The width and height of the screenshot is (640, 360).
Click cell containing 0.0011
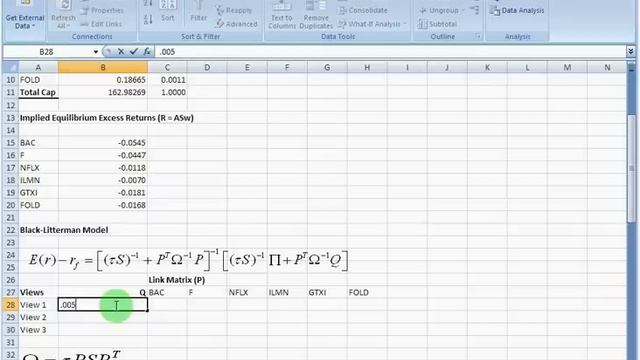[167, 80]
